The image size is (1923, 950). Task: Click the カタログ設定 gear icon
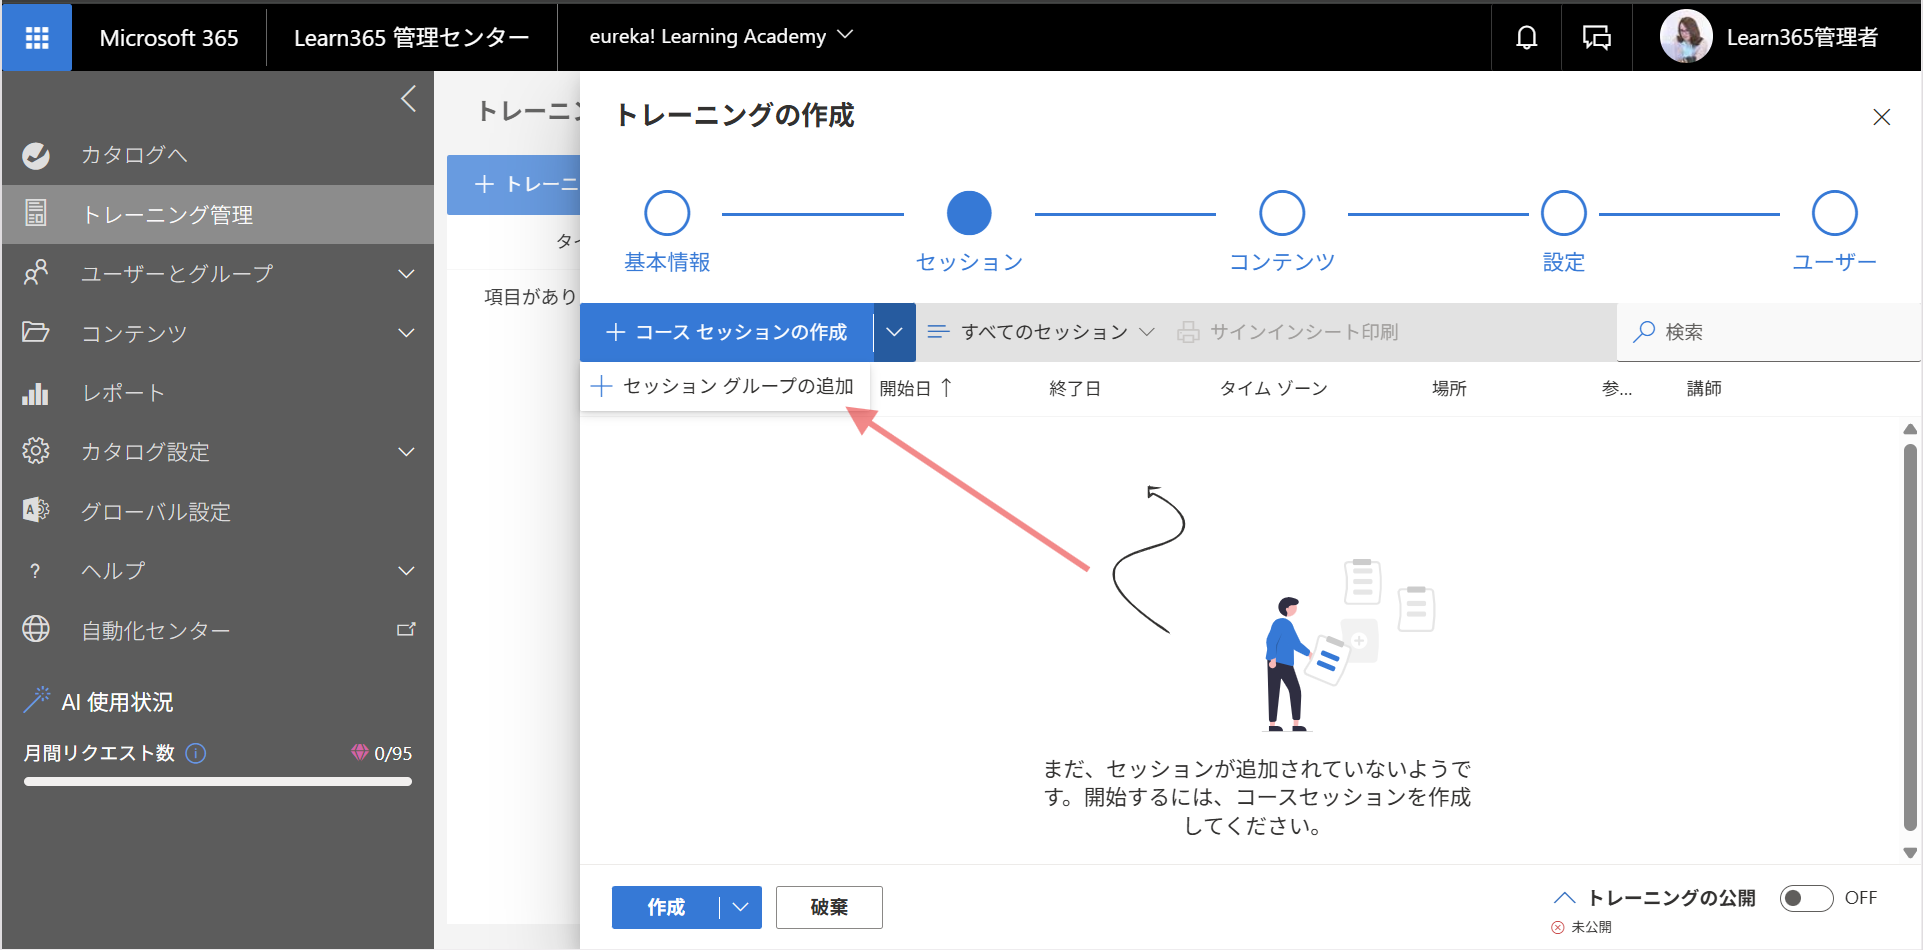point(36,451)
